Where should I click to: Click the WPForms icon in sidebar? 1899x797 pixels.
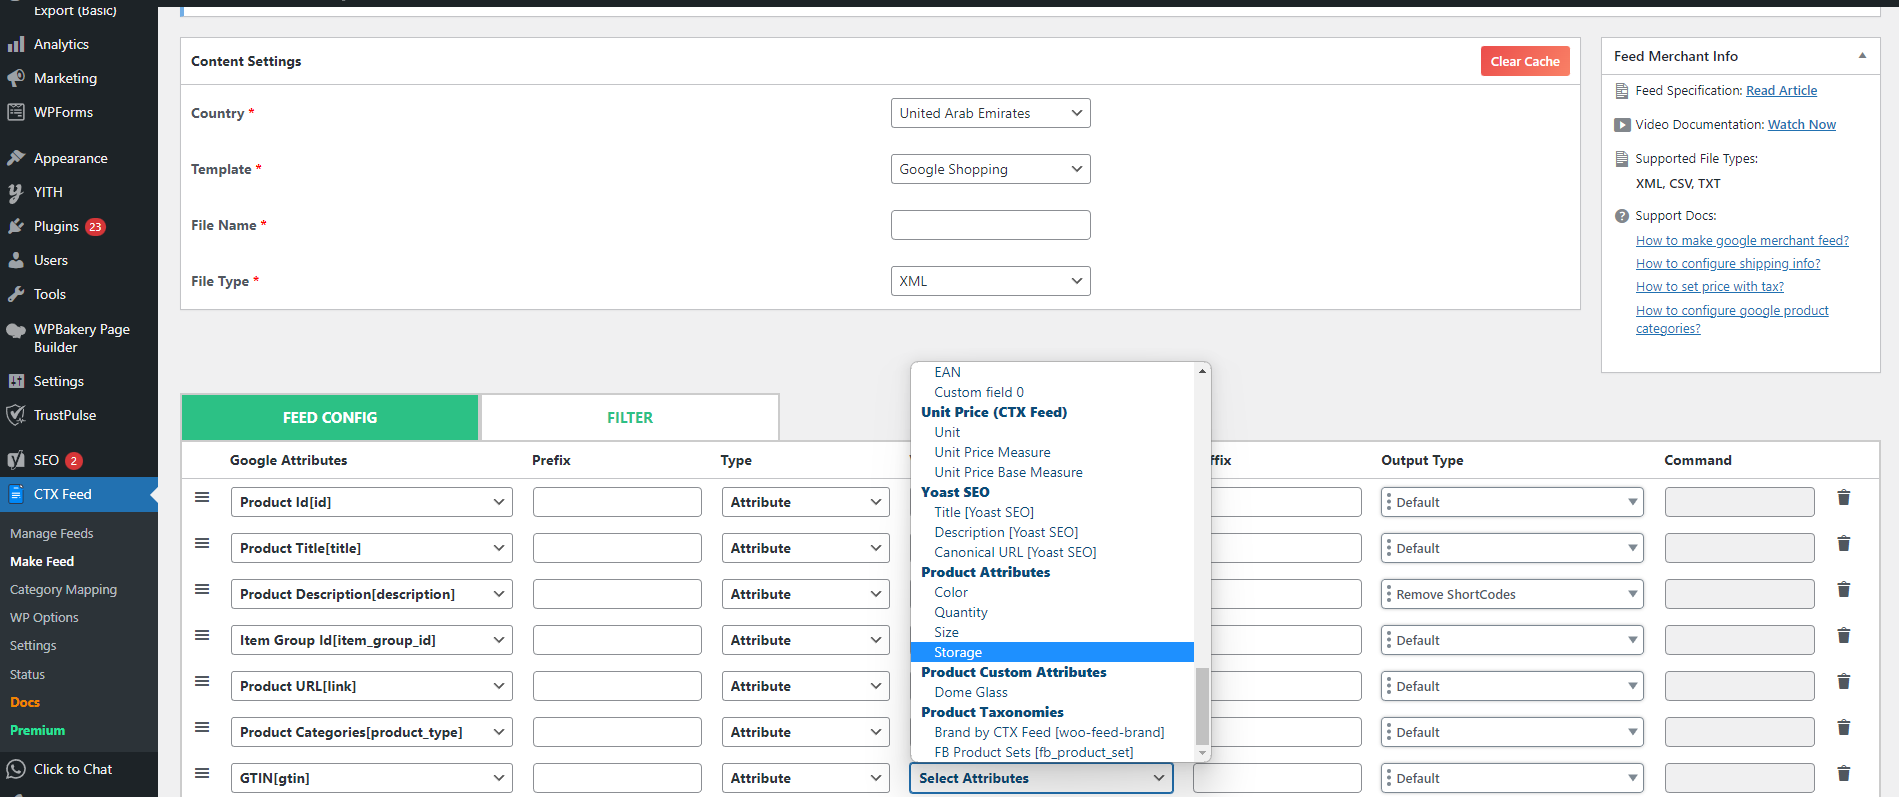16,112
